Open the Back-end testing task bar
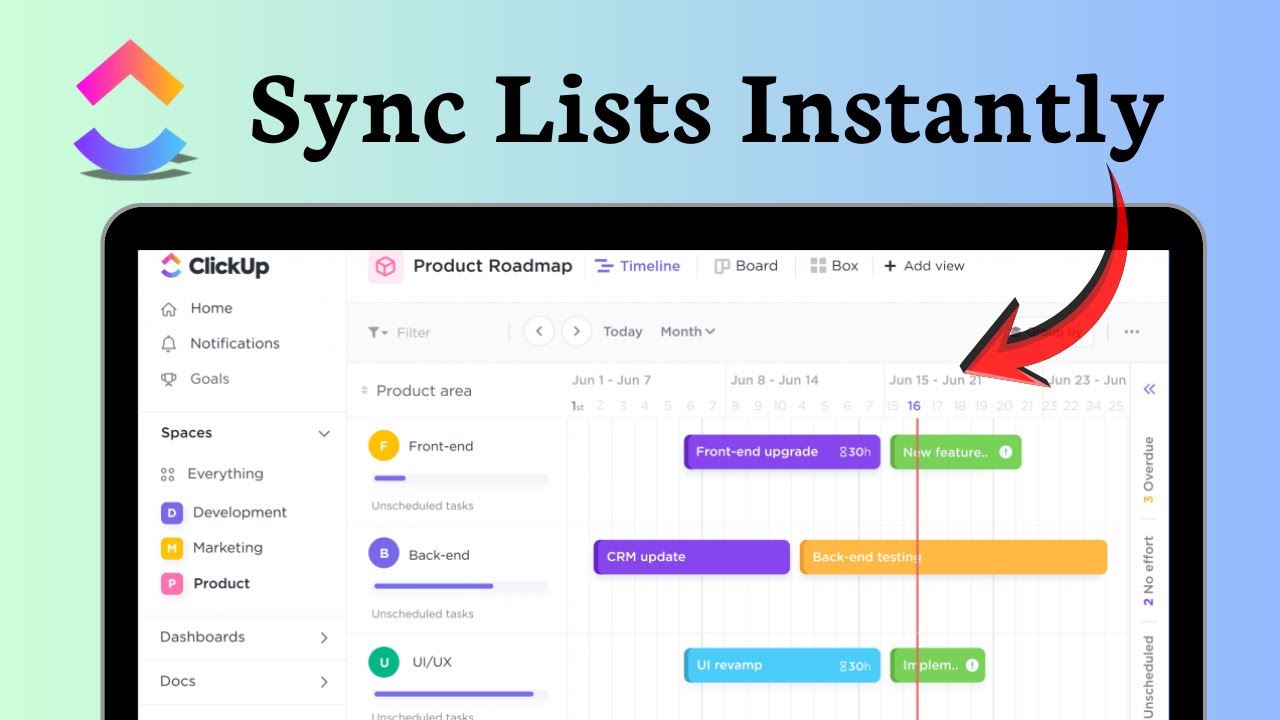The image size is (1280, 720). pyautogui.click(x=954, y=557)
